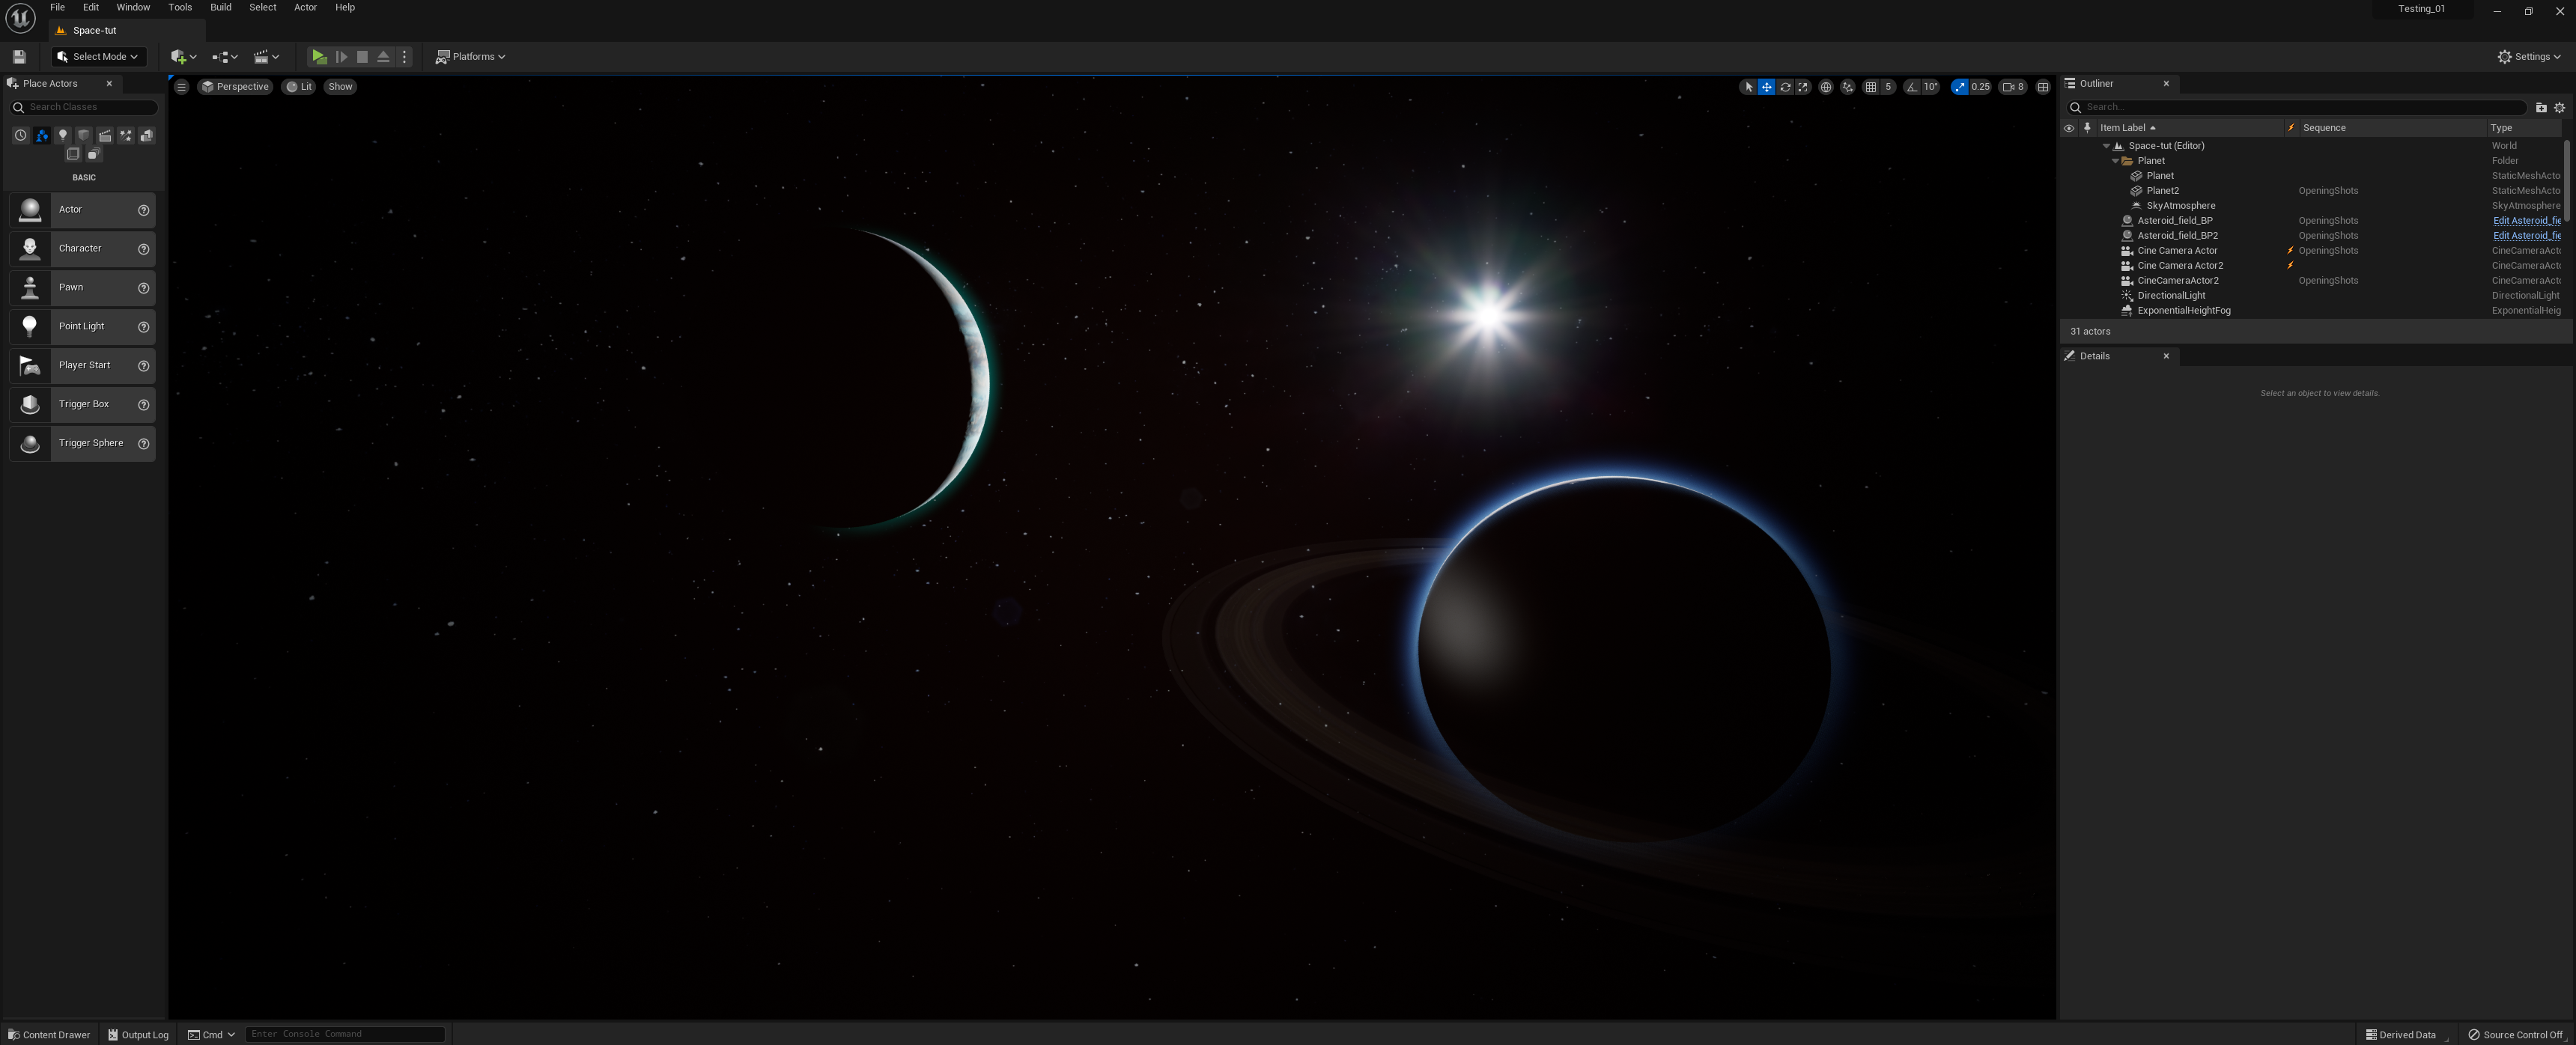
Task: Toggle world/local coordinate system globe icon
Action: (x=1826, y=87)
